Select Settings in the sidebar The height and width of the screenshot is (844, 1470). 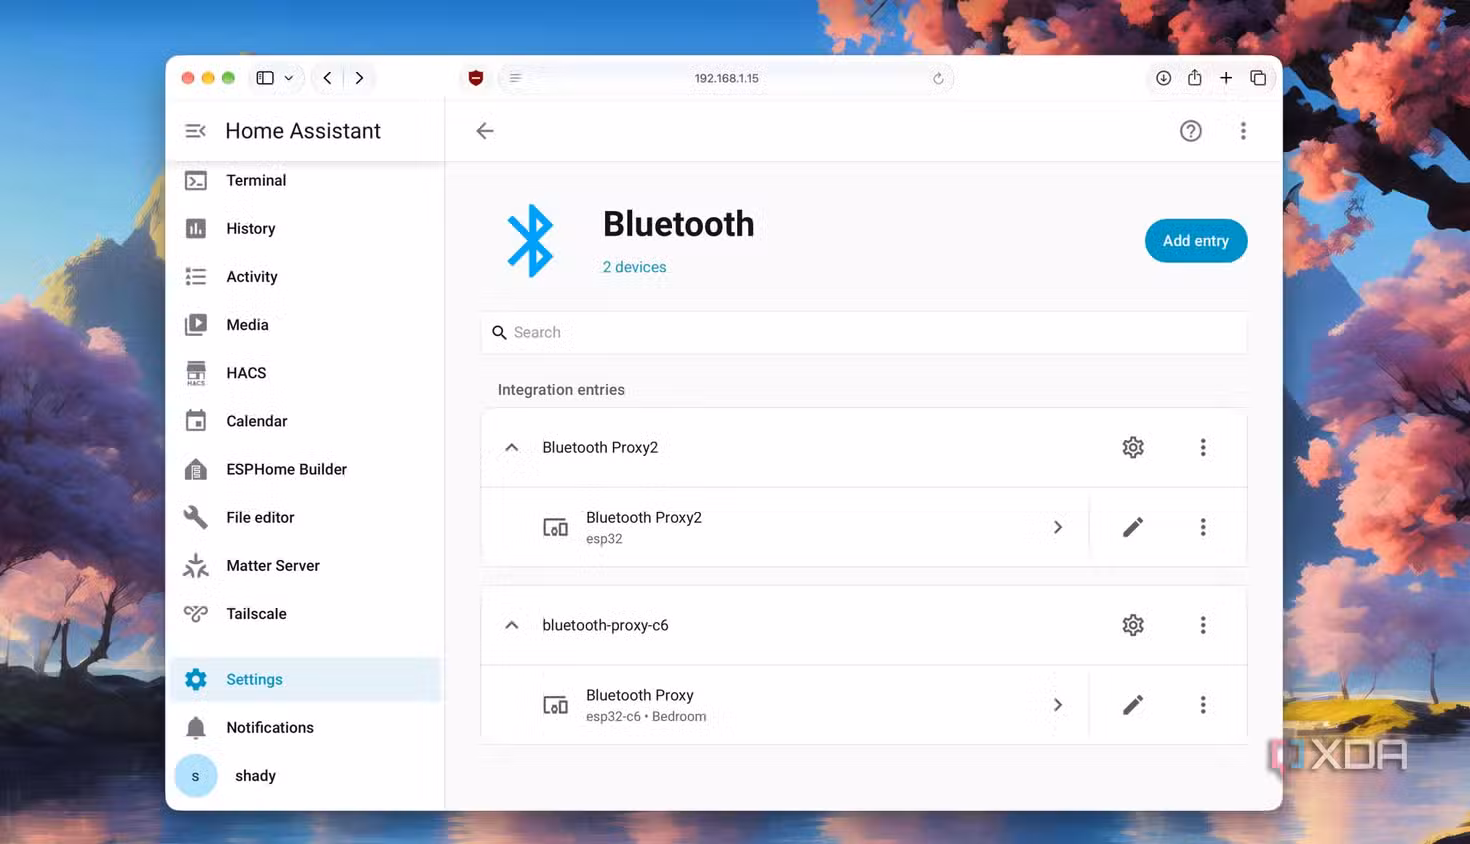click(x=305, y=679)
